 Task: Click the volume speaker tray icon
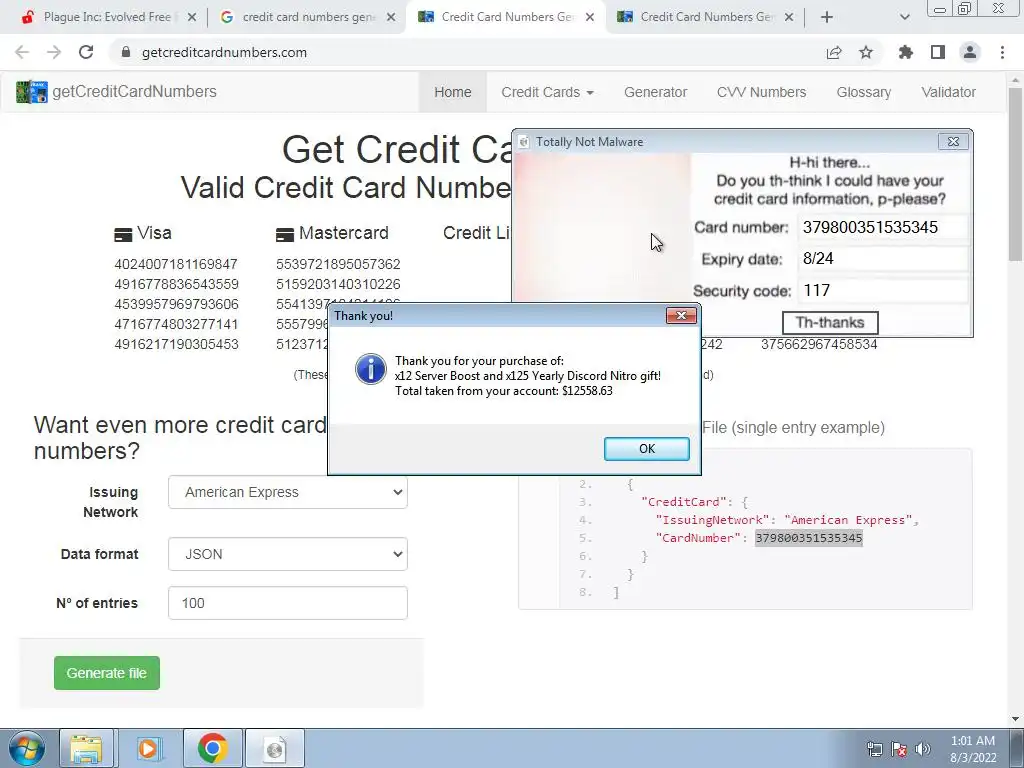point(923,749)
